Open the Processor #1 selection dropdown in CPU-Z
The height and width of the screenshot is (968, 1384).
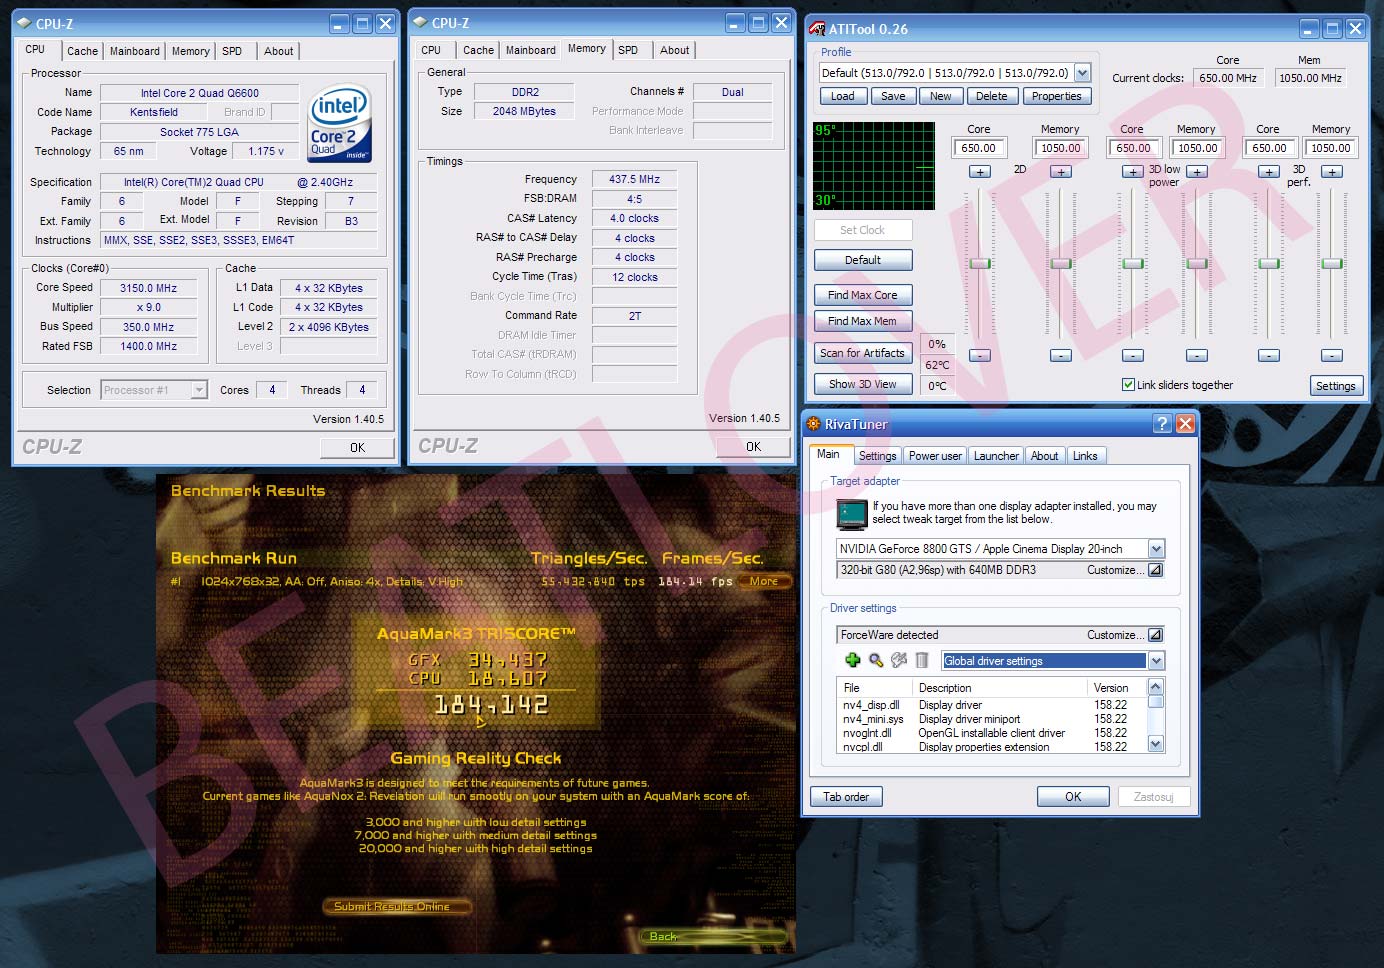tap(200, 390)
